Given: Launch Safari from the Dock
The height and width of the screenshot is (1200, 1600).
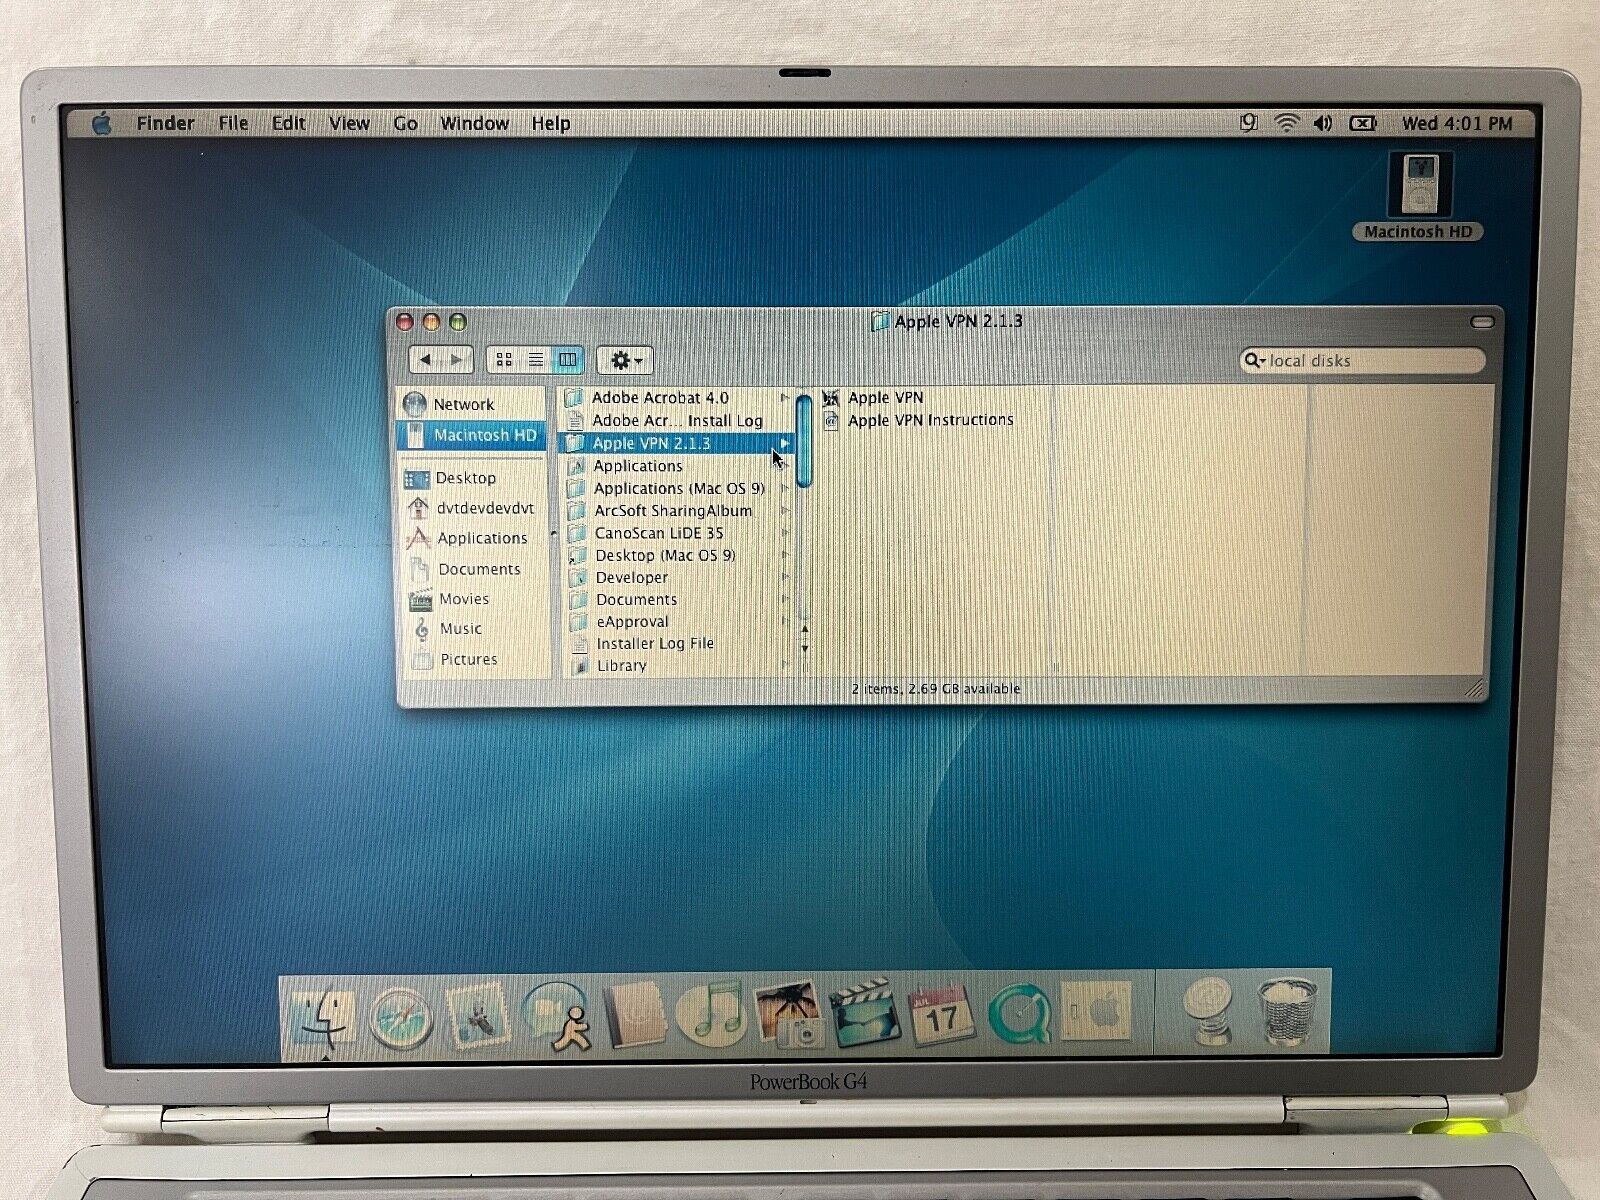Looking at the screenshot, I should coord(400,1017).
